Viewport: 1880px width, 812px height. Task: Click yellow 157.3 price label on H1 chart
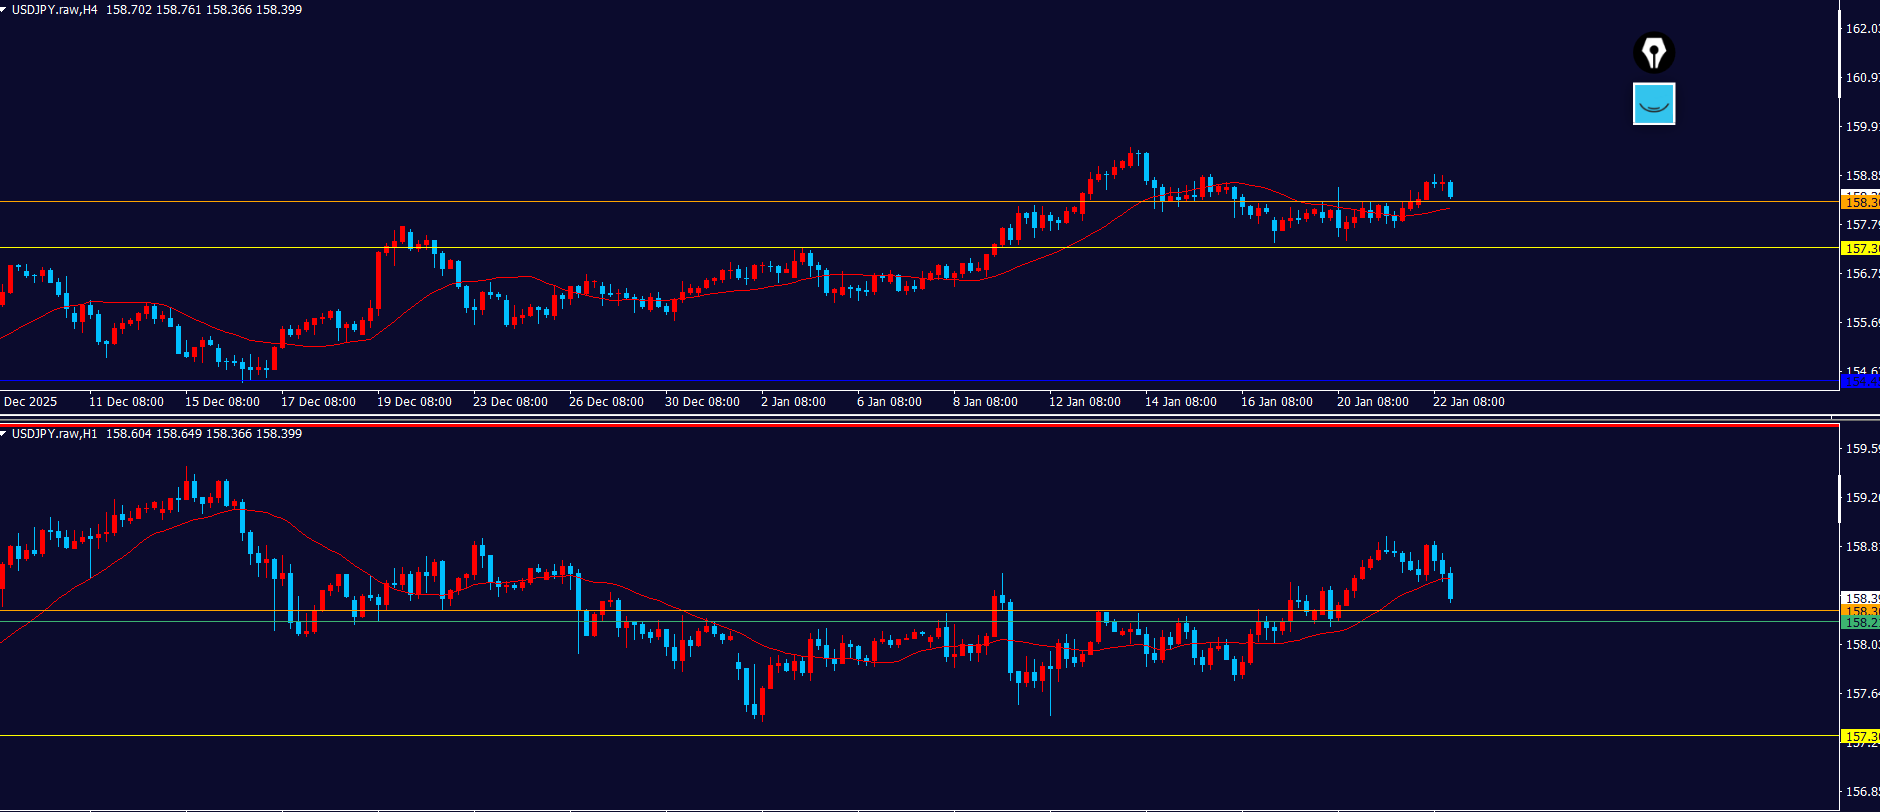click(1860, 737)
